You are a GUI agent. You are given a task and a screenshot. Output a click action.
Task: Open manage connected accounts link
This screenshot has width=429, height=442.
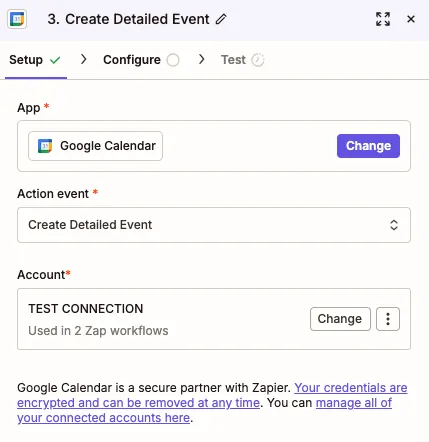pyautogui.click(x=204, y=410)
